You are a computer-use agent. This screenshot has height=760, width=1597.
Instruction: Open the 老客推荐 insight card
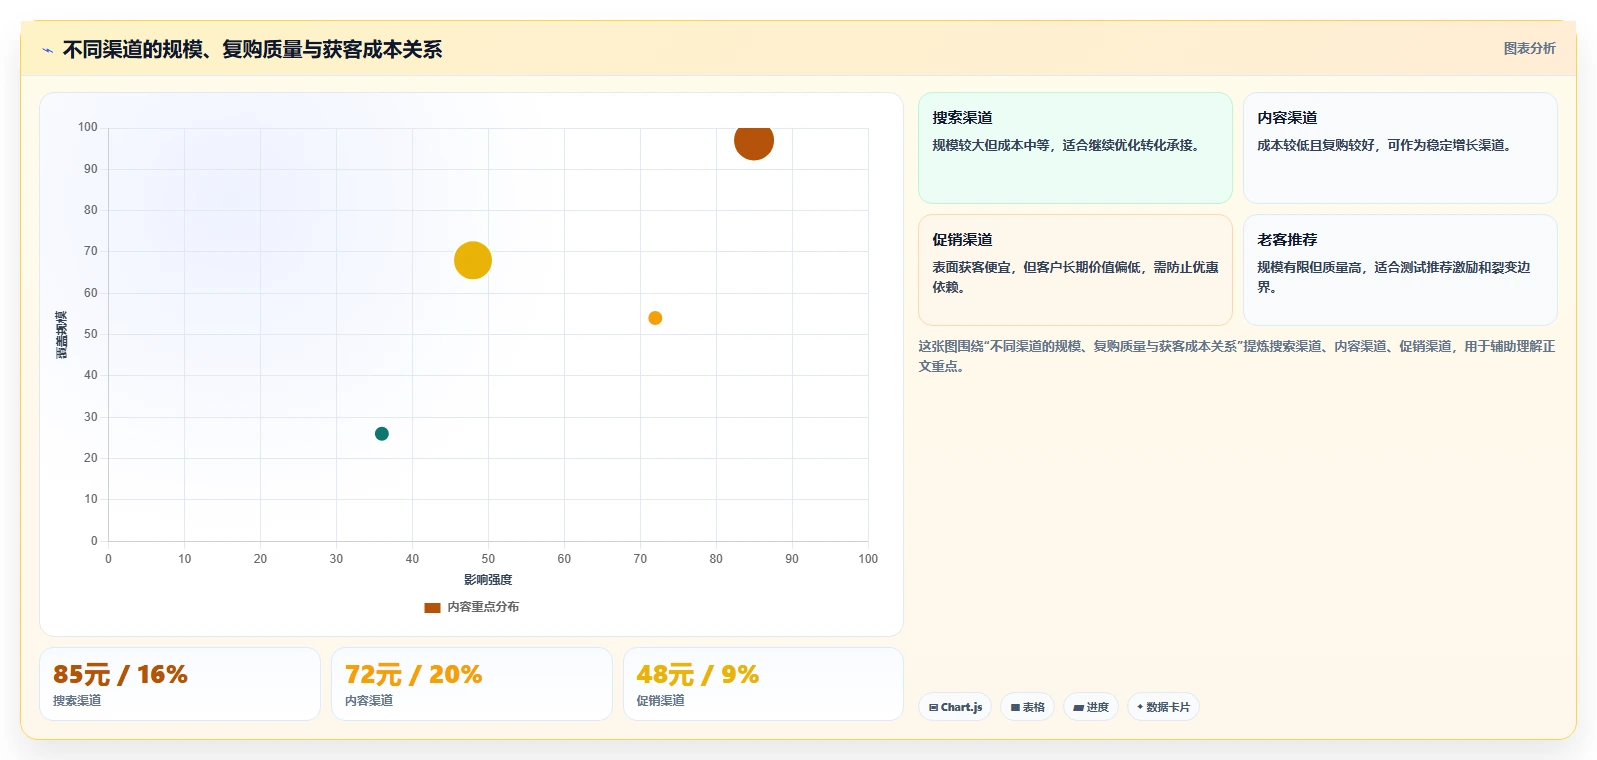click(x=1400, y=270)
